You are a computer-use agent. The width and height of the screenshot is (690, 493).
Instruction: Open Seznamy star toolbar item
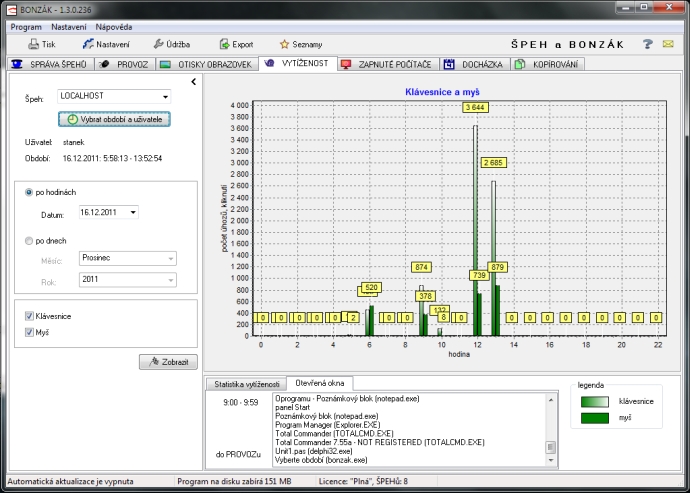click(301, 44)
